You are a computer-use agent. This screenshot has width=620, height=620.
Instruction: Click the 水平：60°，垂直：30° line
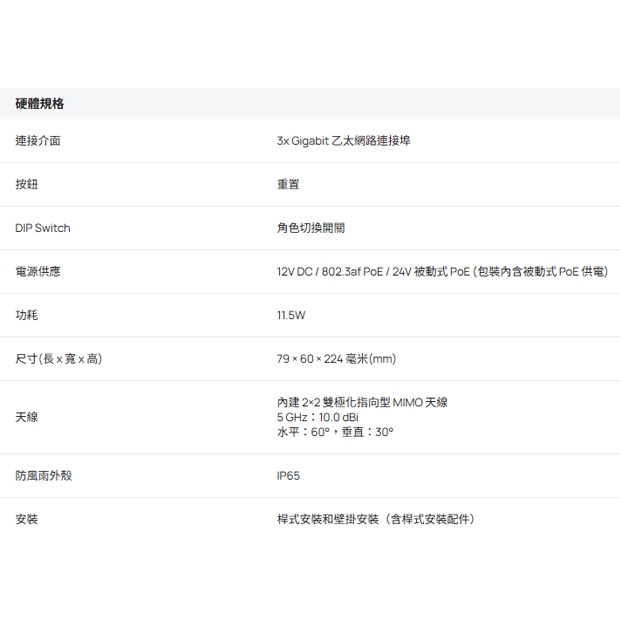(335, 432)
